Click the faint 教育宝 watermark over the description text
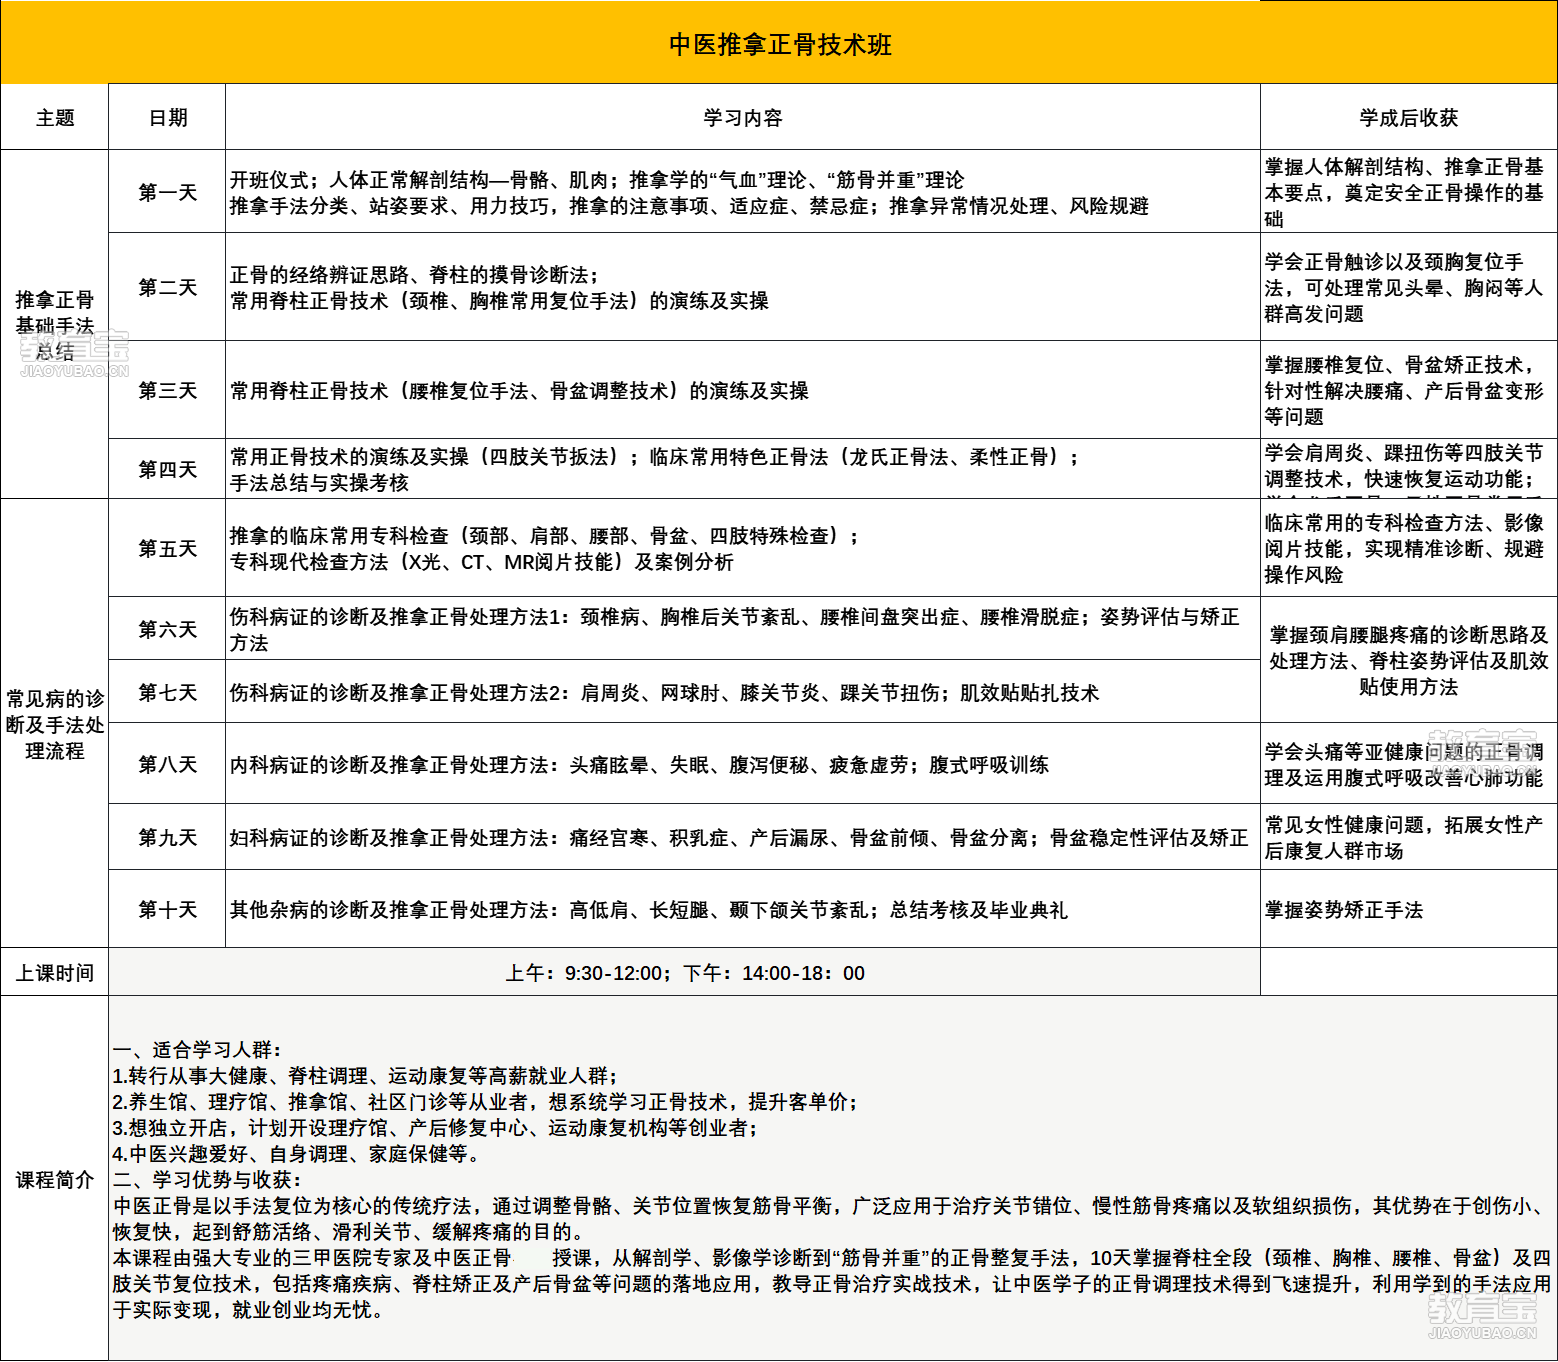1558x1362 pixels. (x=1481, y=1316)
